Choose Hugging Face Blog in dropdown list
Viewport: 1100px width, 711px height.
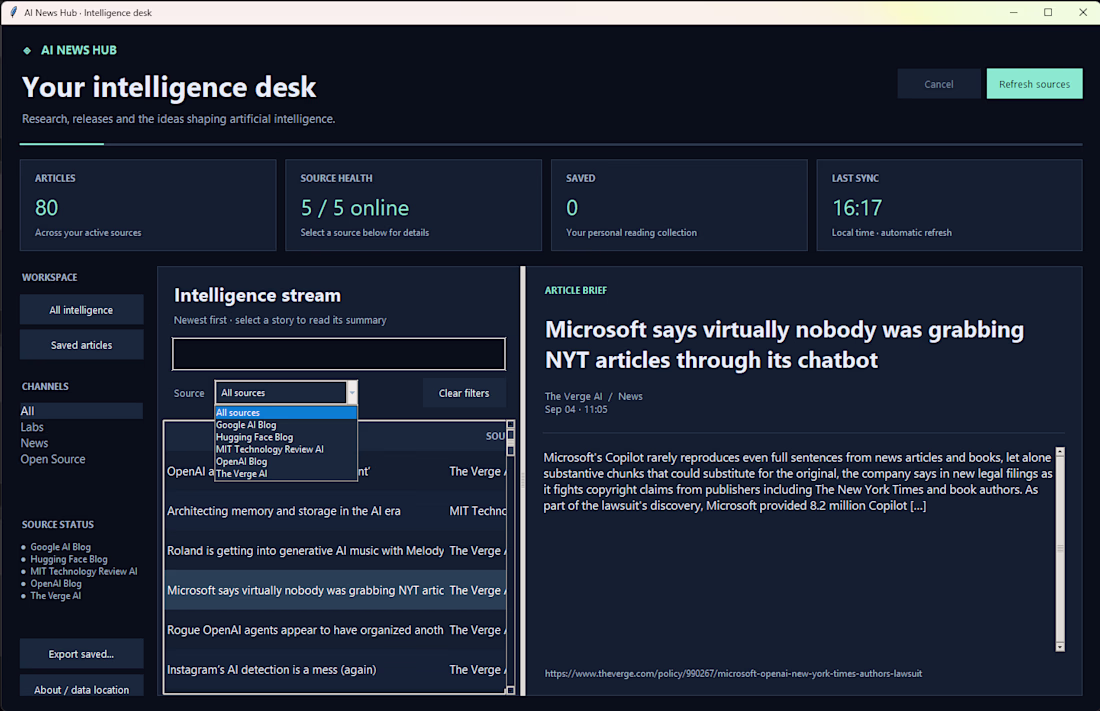coord(286,437)
